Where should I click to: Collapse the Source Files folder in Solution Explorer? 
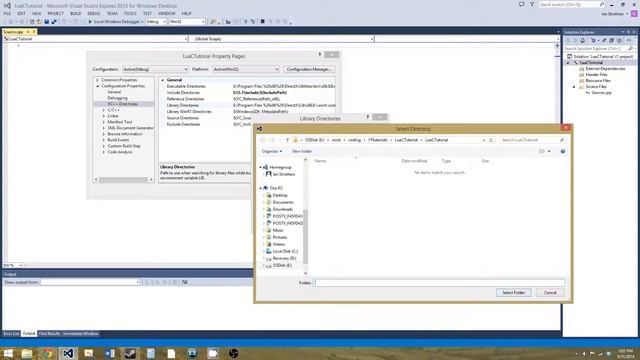pyautogui.click(x=574, y=87)
